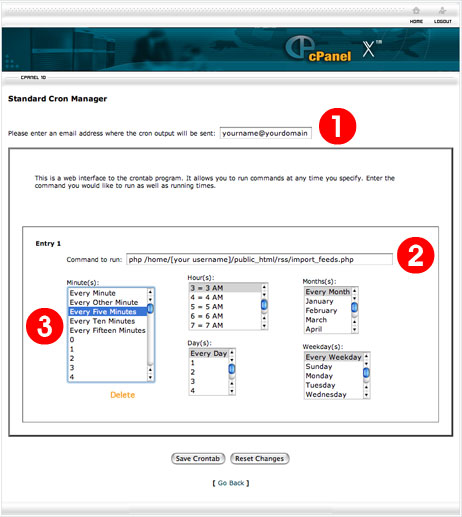Click into the Command to run field
Image resolution: width=462 pixels, height=517 pixels.
[259, 259]
